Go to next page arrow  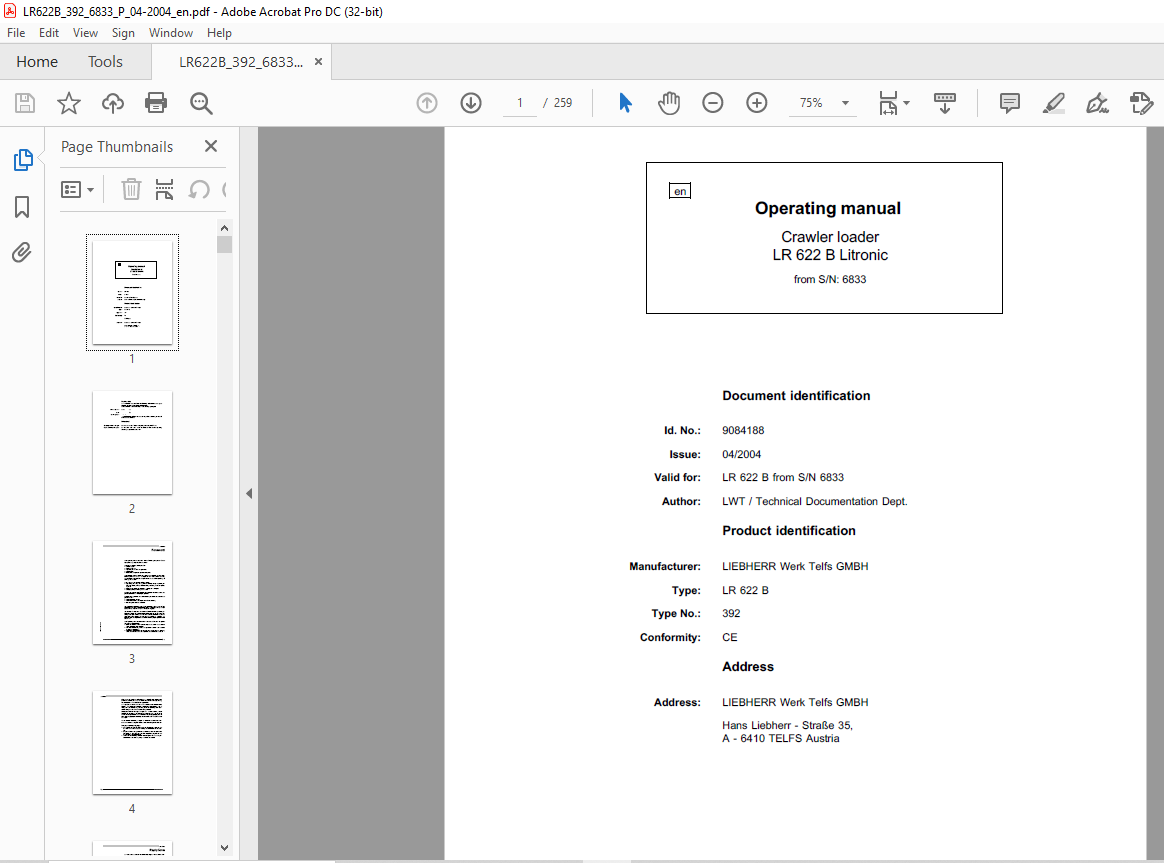click(x=471, y=103)
